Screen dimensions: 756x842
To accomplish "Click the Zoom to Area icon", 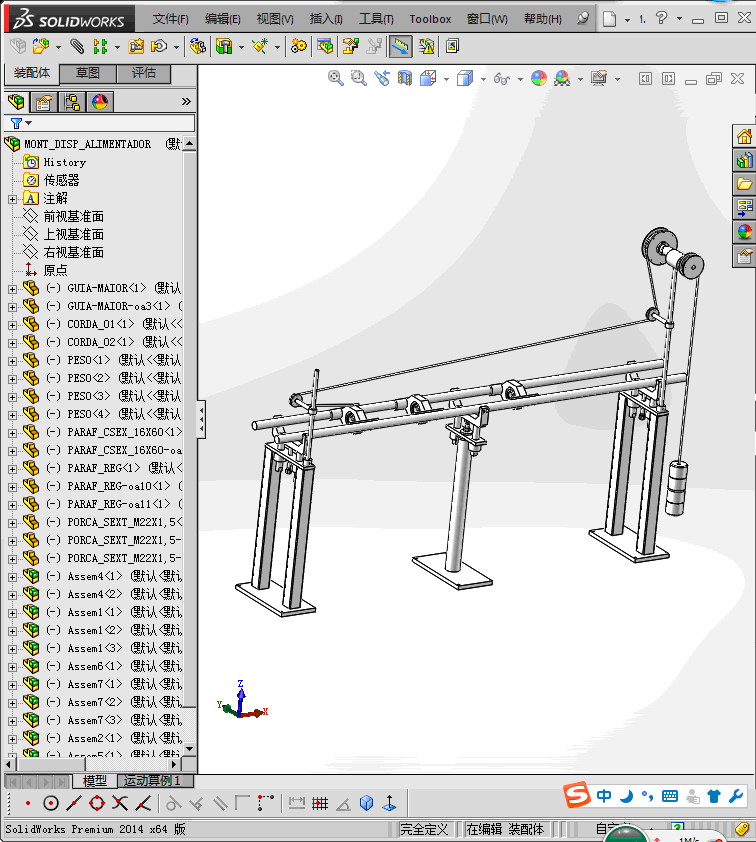I will (x=359, y=78).
